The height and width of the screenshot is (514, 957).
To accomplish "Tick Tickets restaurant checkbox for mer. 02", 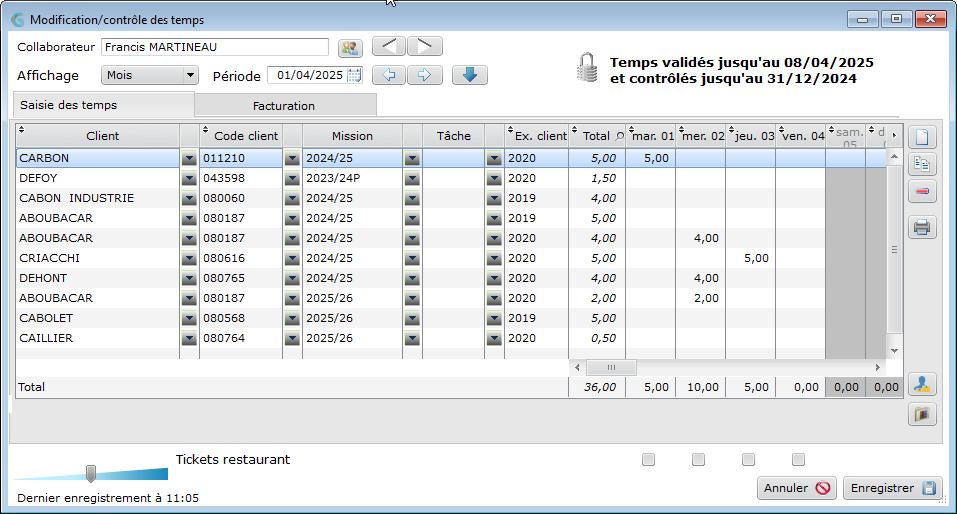I will [x=698, y=459].
